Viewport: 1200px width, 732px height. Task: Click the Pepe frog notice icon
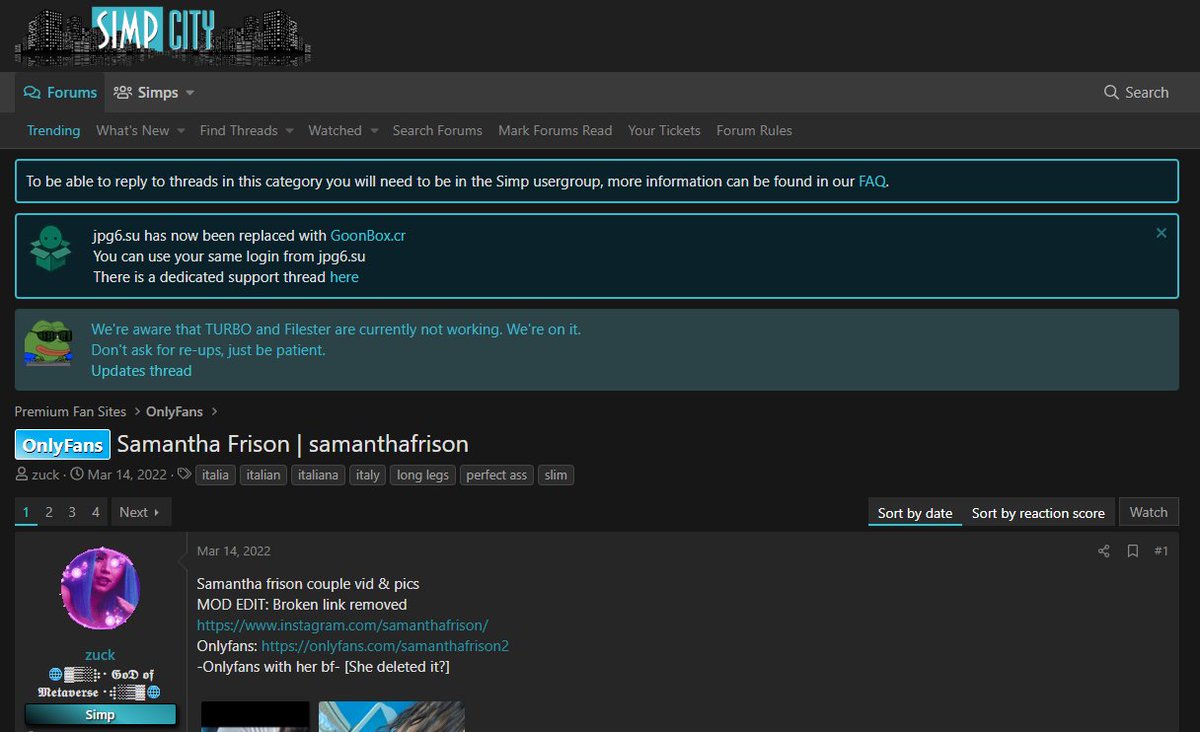coord(49,345)
